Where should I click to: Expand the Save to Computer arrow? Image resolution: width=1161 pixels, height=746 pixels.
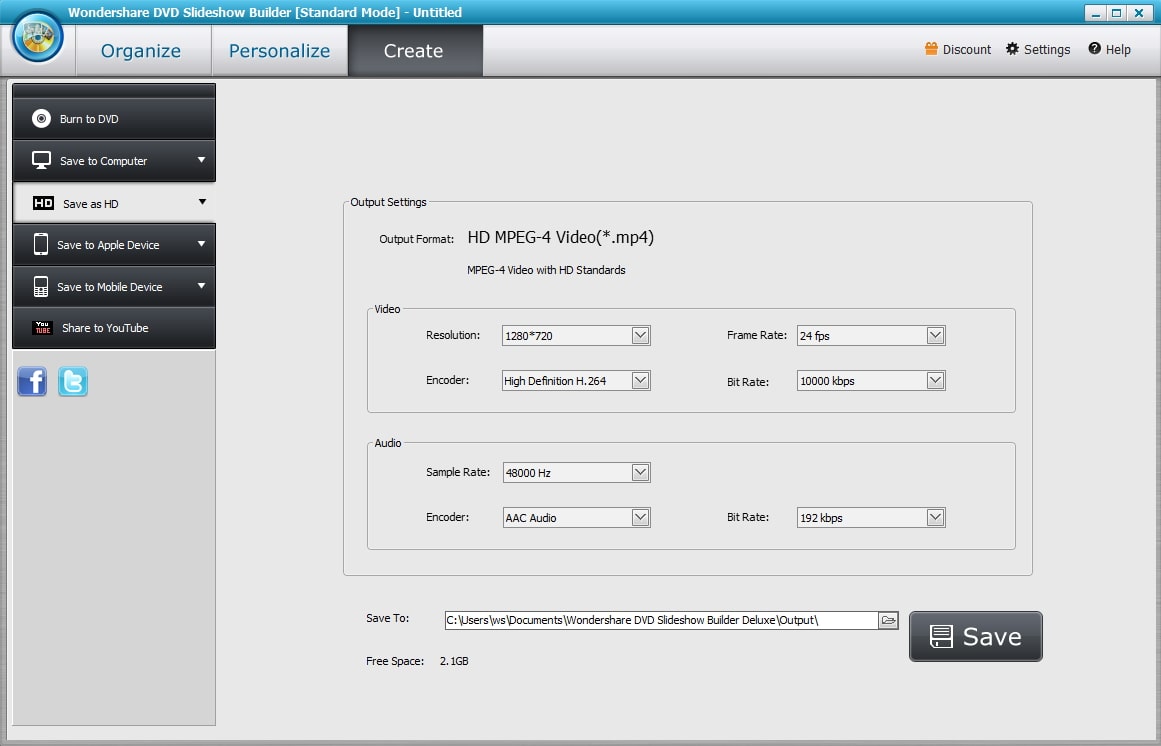pos(201,160)
